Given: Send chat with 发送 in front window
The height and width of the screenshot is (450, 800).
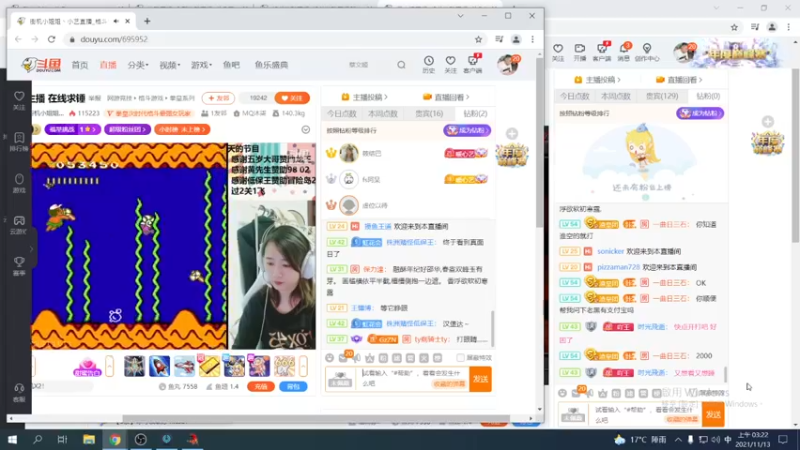Looking at the screenshot, I should (x=480, y=379).
